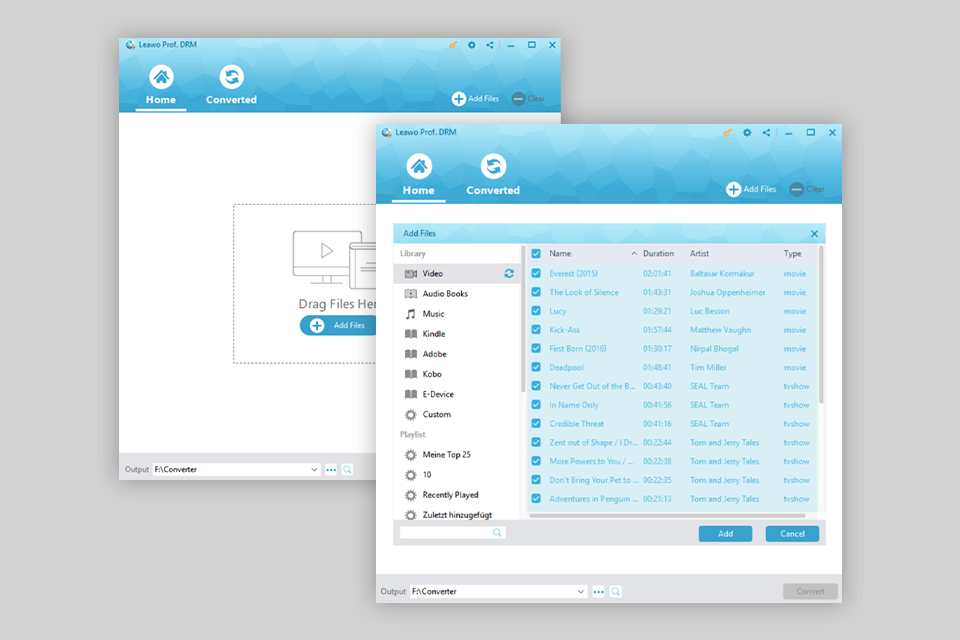Uncheck the Everest (2015) checkbox
The height and width of the screenshot is (640, 960).
click(537, 273)
